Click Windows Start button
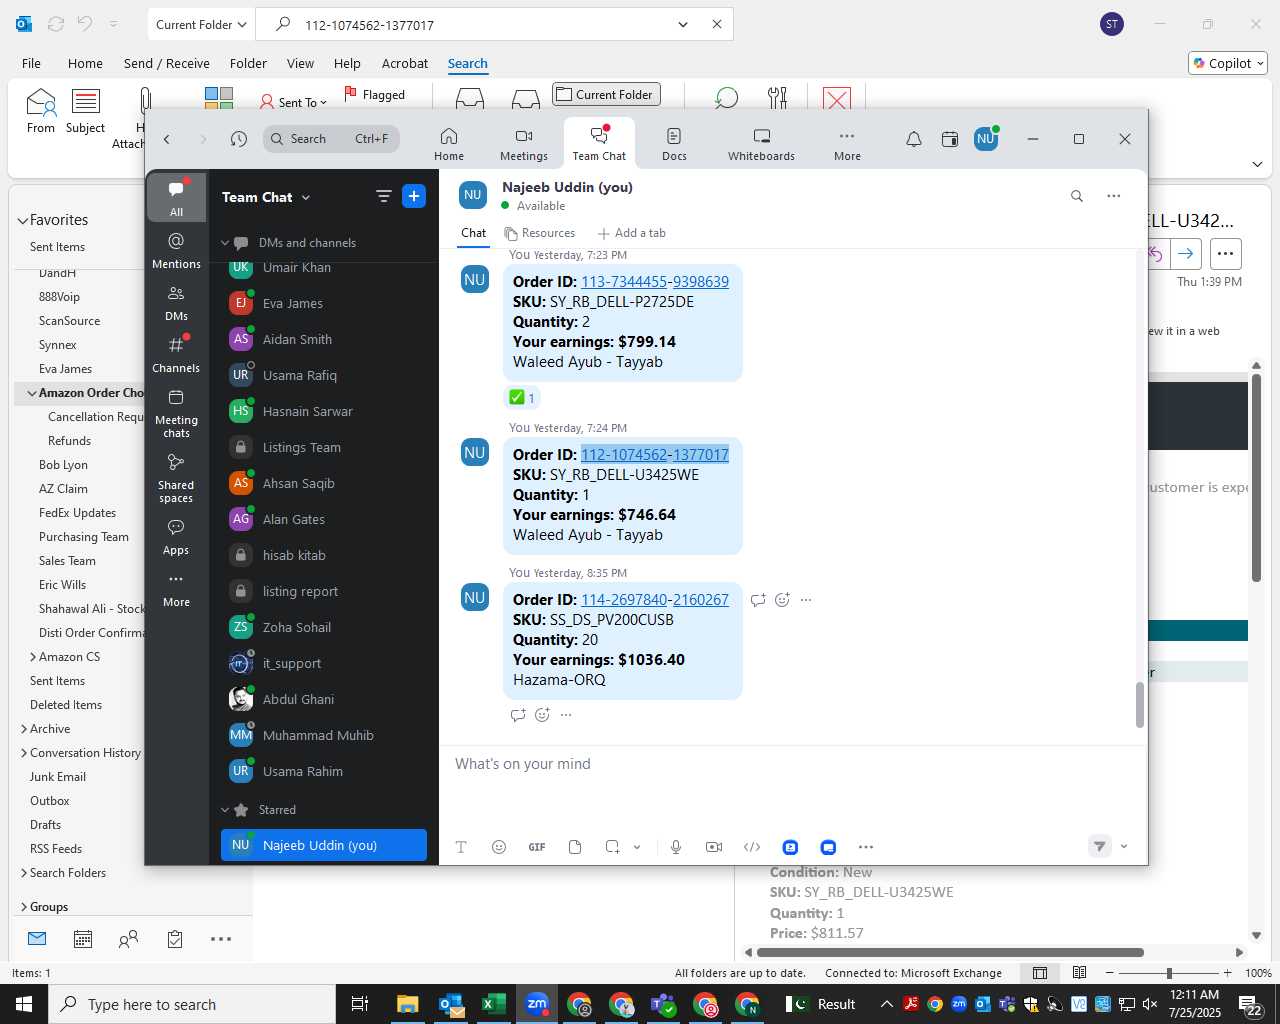 click(24, 1004)
